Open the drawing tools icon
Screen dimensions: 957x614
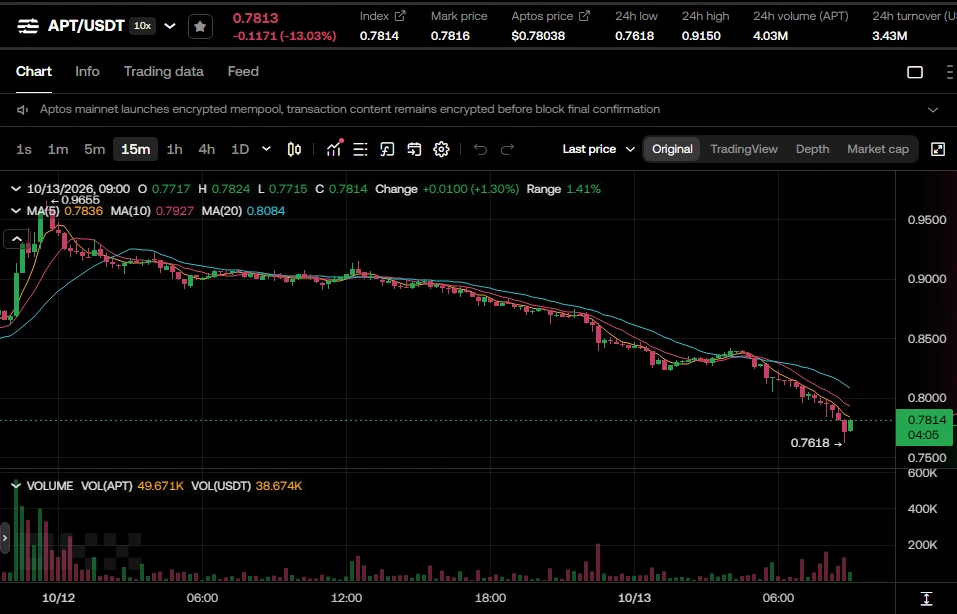(387, 149)
